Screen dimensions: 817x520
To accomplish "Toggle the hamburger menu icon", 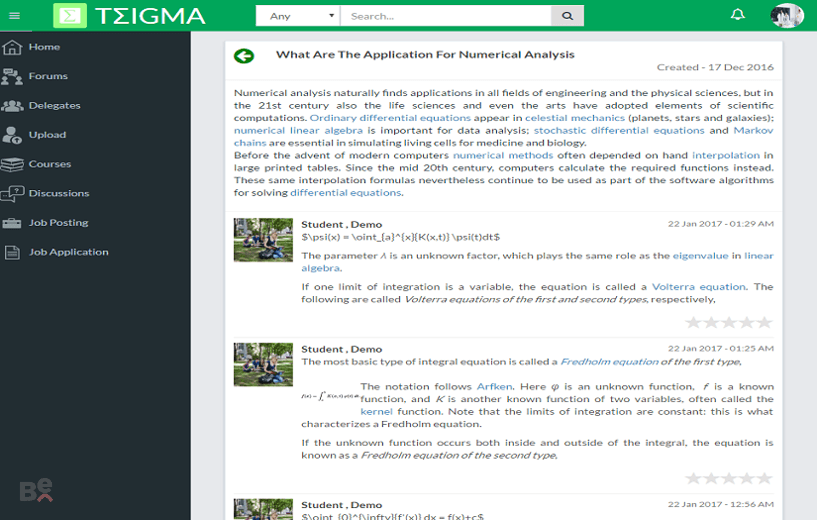I will pos(15,16).
